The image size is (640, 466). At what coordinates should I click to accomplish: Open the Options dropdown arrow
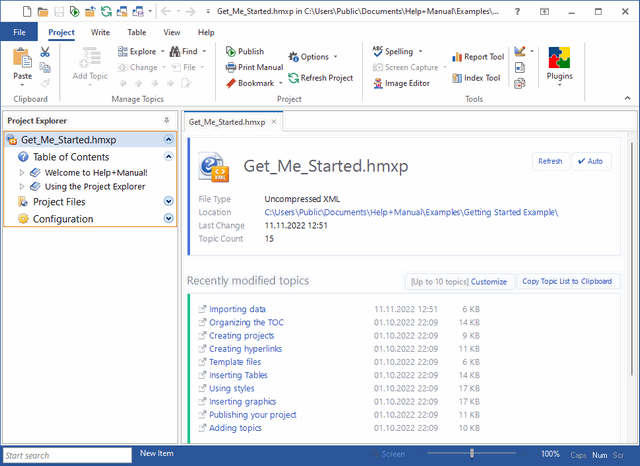(336, 57)
